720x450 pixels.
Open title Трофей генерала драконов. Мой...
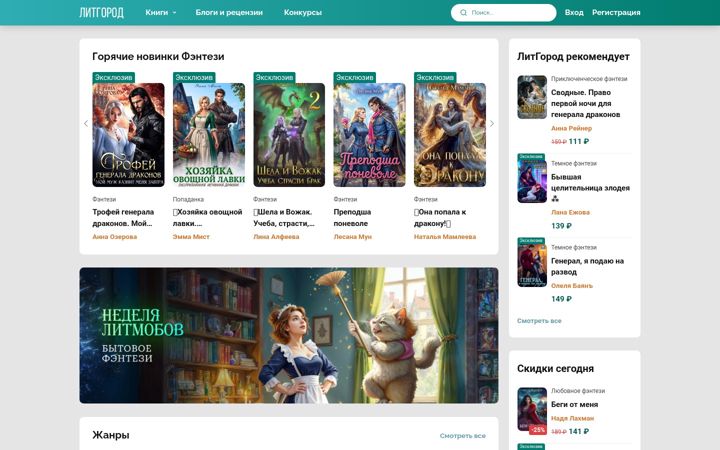click(123, 218)
